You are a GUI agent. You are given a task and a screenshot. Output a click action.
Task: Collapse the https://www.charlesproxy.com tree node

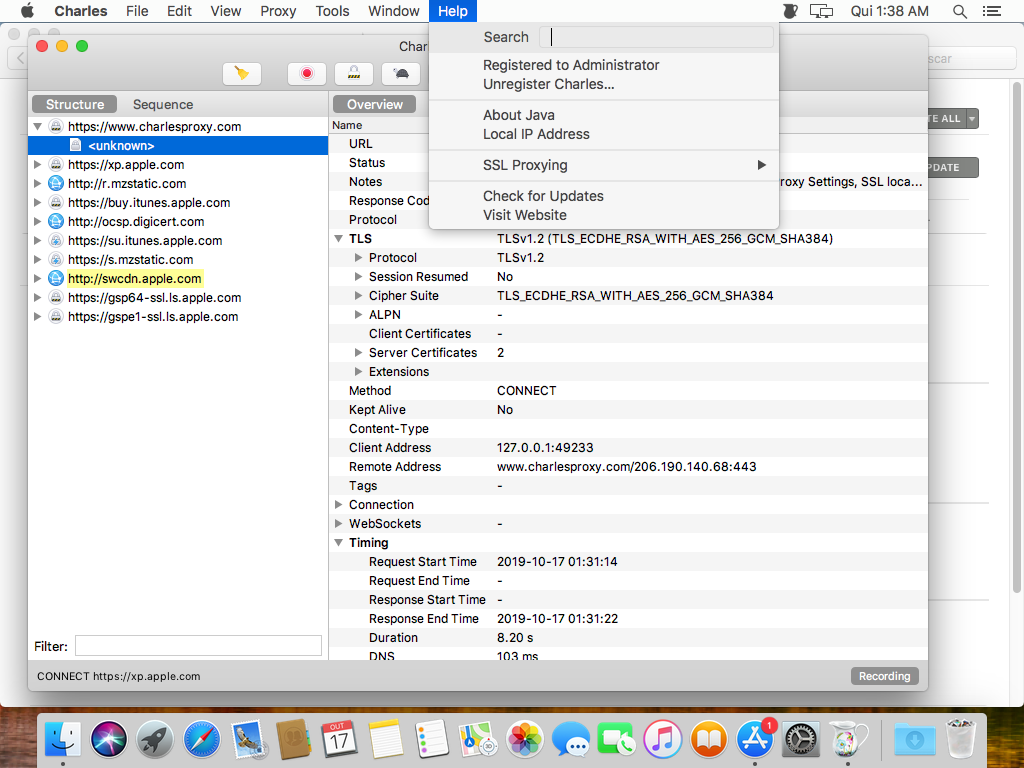pyautogui.click(x=38, y=127)
